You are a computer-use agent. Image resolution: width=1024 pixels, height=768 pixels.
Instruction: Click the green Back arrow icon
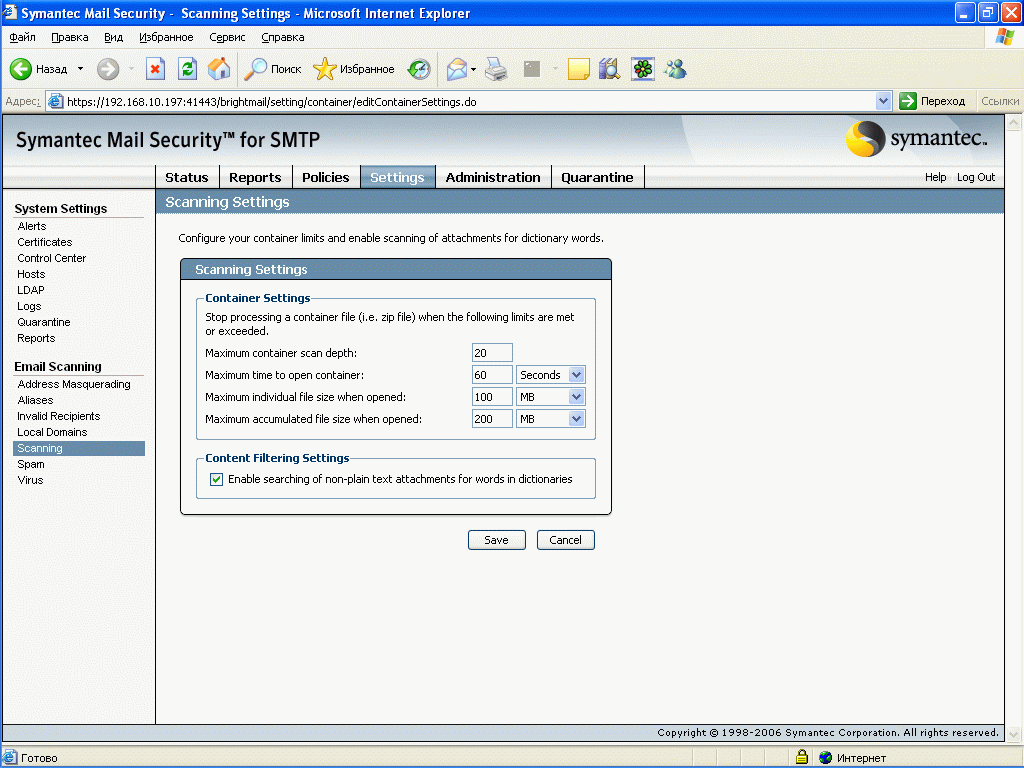tap(21, 69)
